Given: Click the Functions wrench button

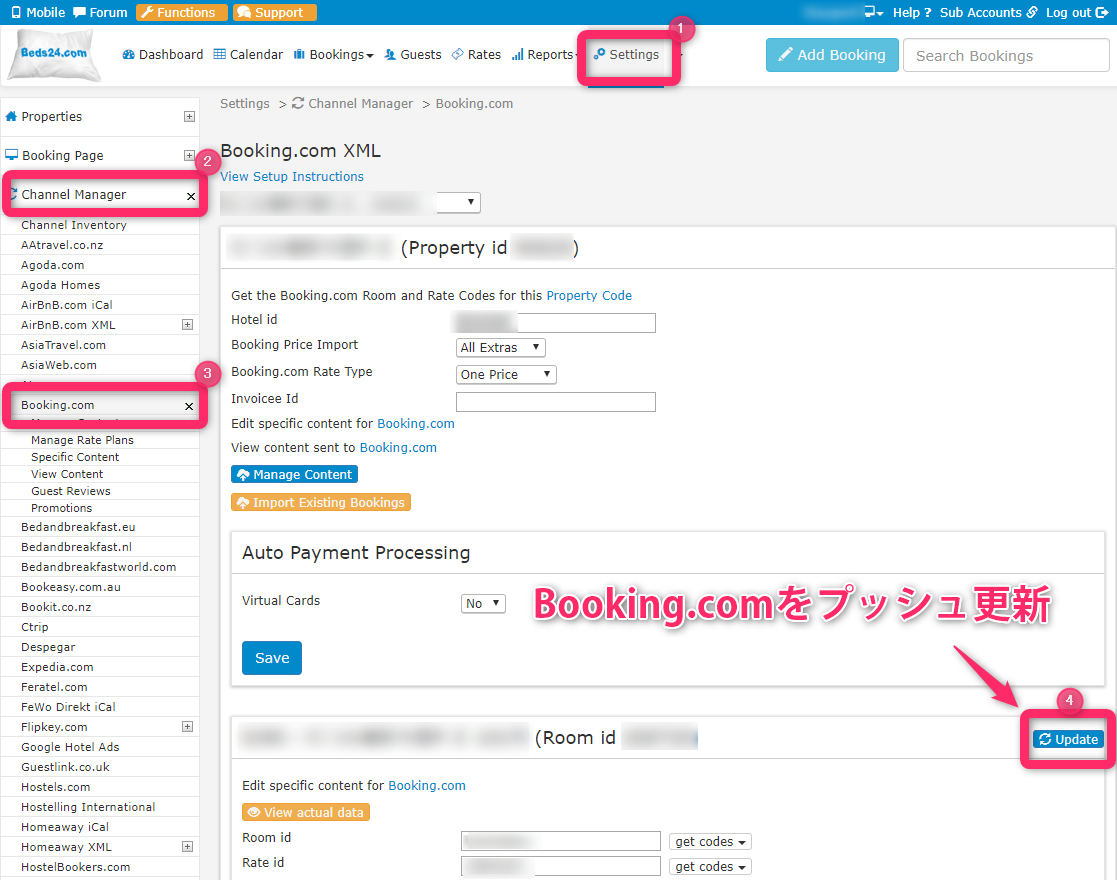Looking at the screenshot, I should pyautogui.click(x=182, y=12).
